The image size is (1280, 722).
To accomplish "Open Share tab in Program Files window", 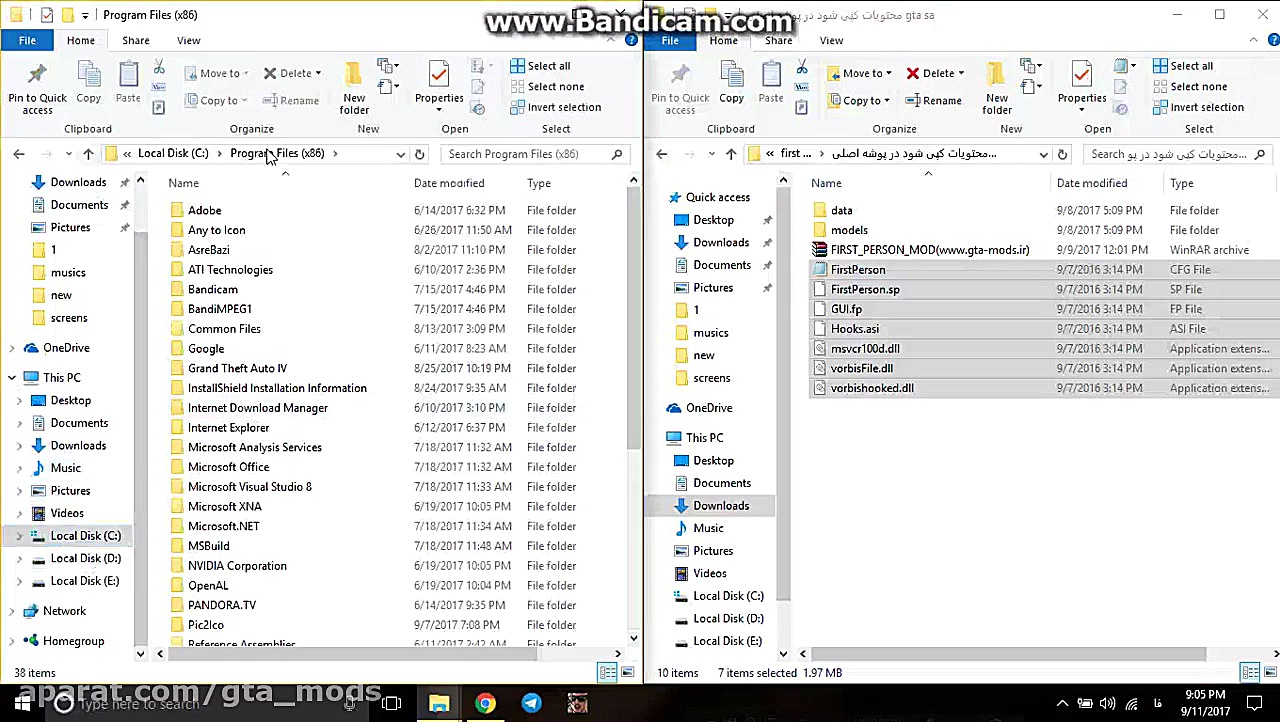I will coord(136,40).
